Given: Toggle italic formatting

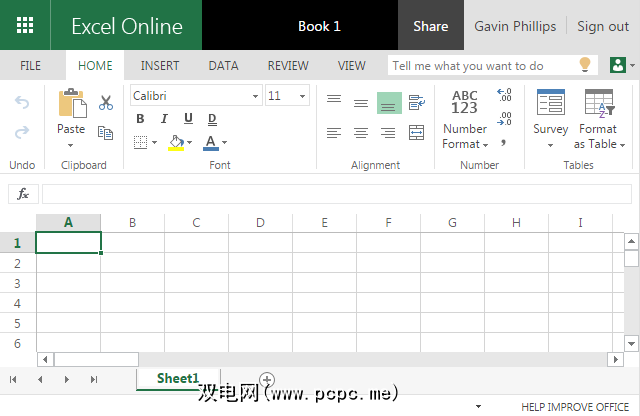Looking at the screenshot, I should tap(164, 119).
